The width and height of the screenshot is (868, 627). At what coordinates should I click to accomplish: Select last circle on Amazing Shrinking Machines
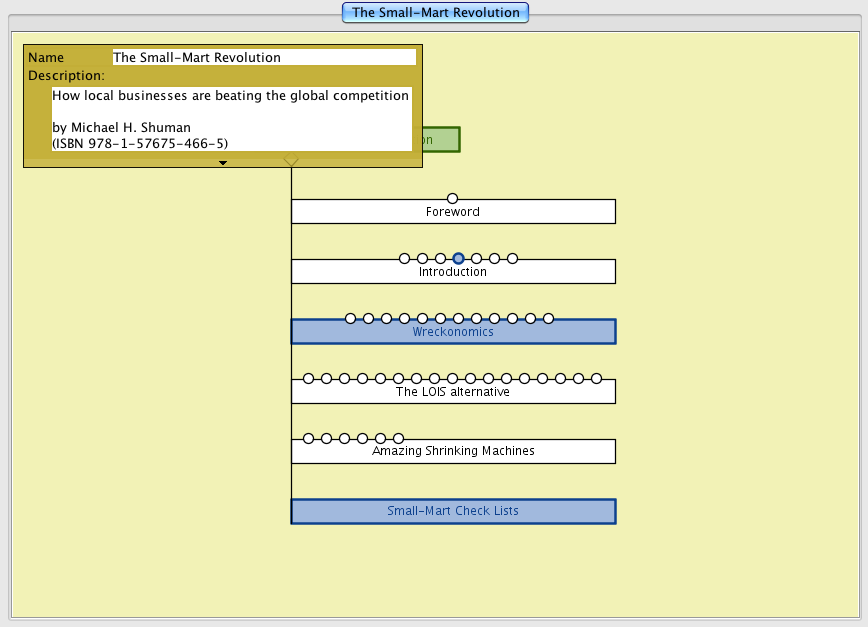(x=398, y=439)
